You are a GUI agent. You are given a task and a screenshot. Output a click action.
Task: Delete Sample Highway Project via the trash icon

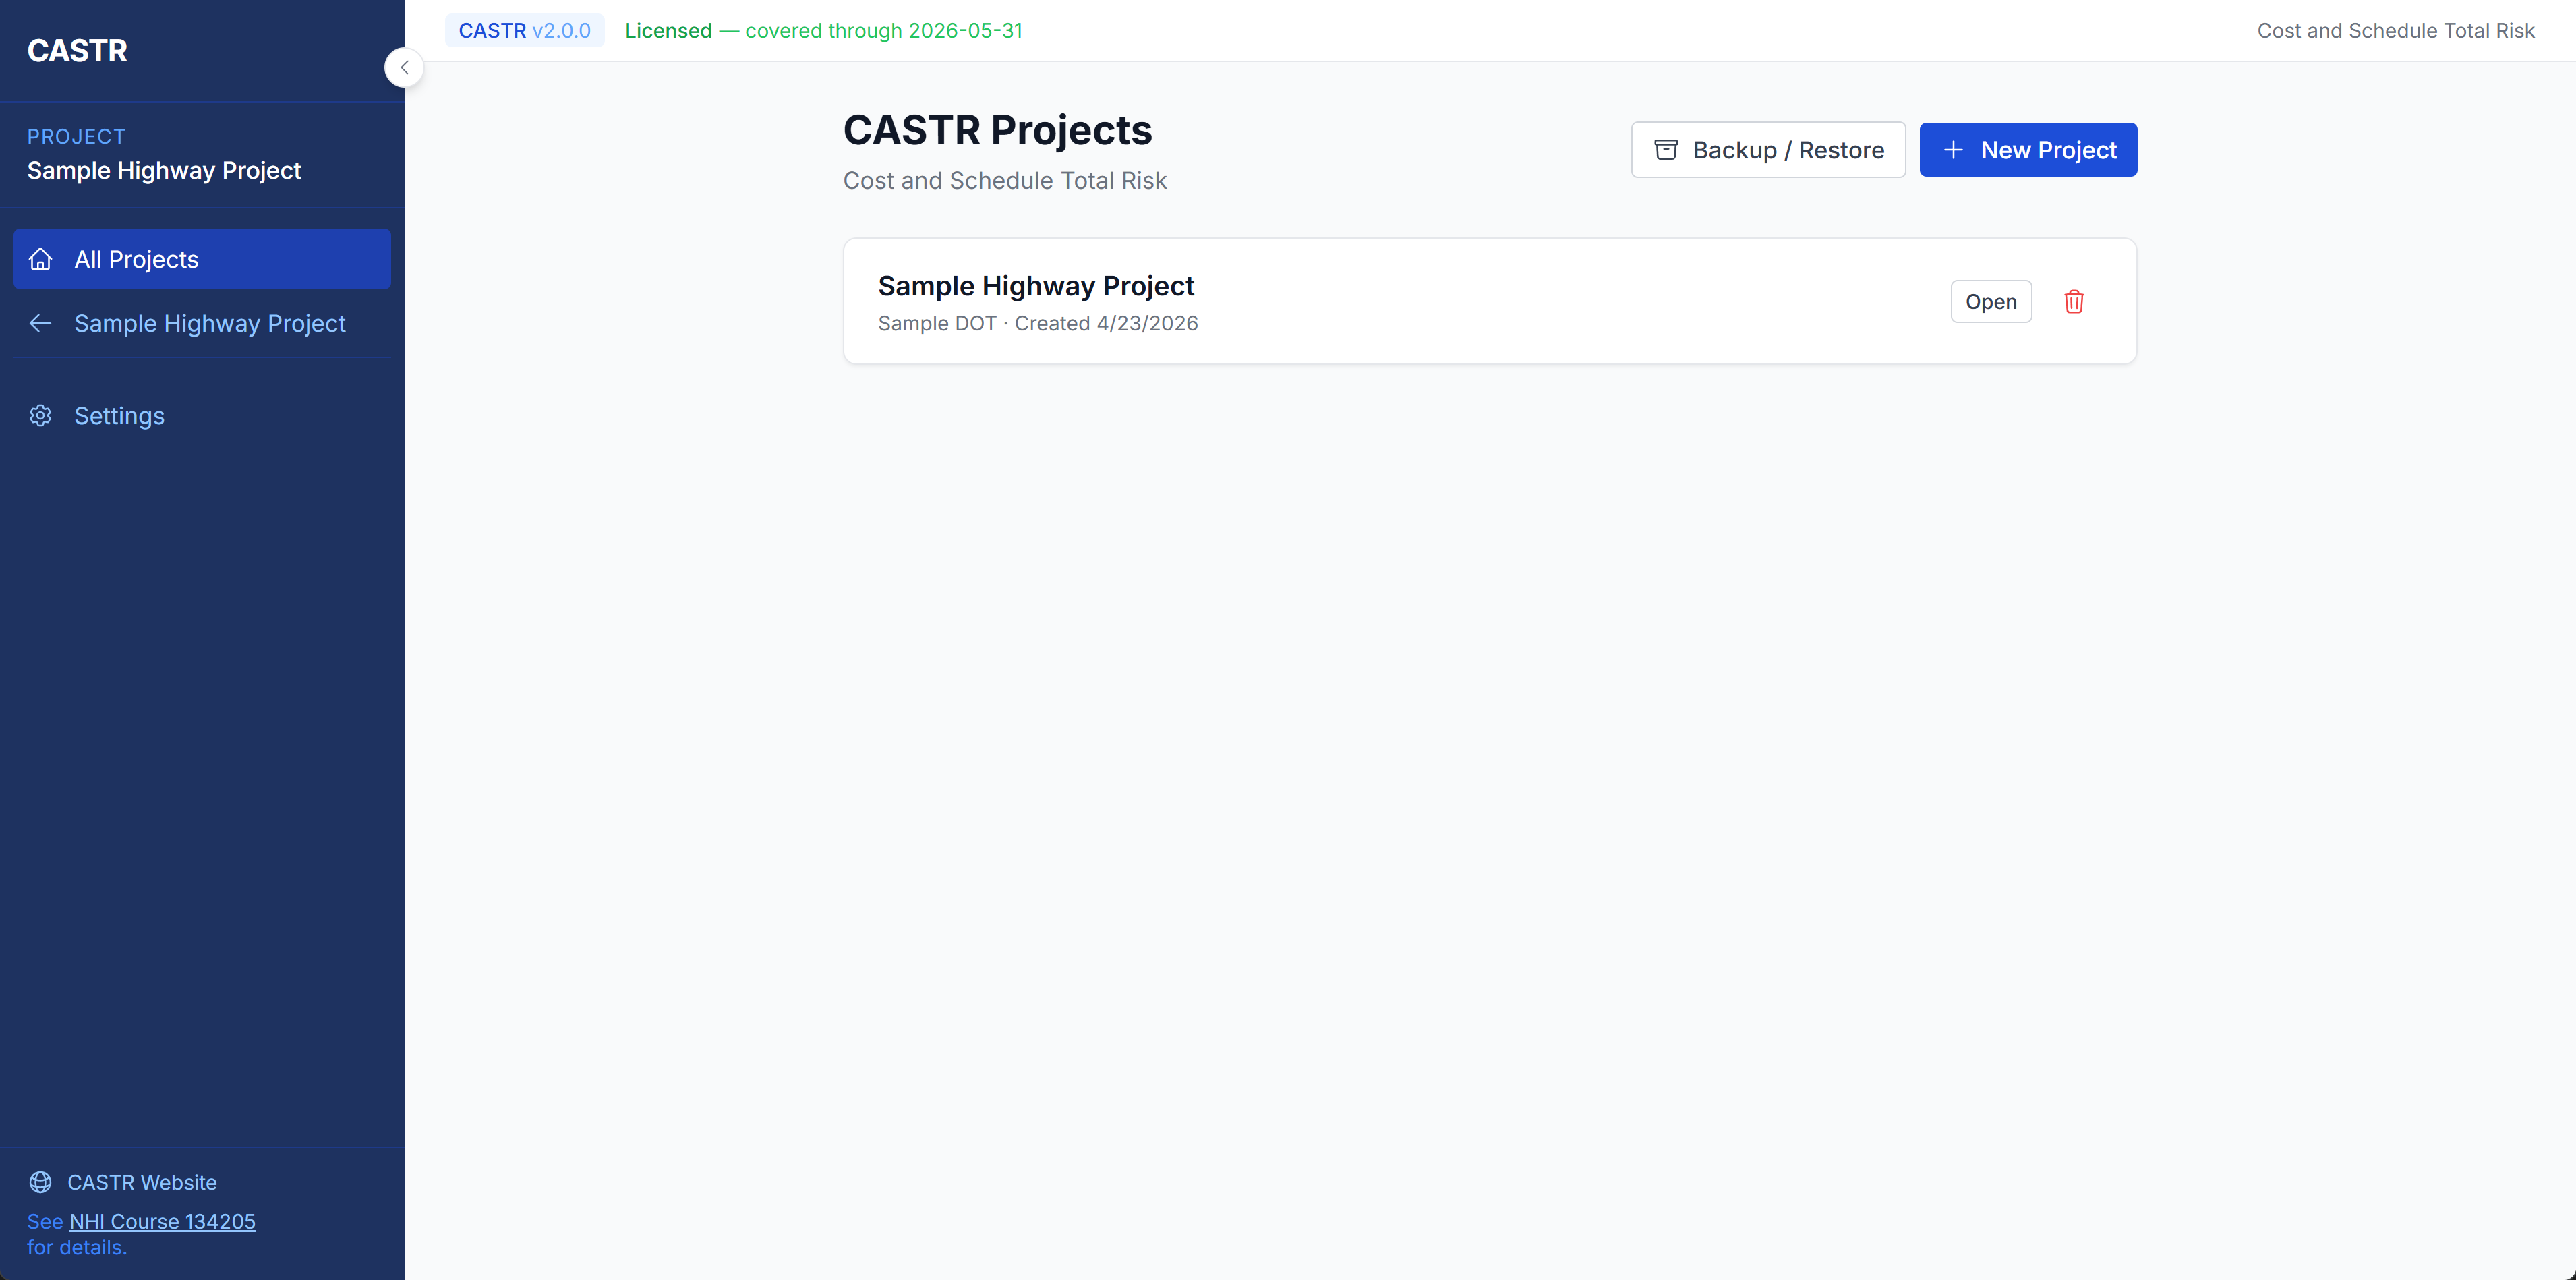(x=2074, y=301)
